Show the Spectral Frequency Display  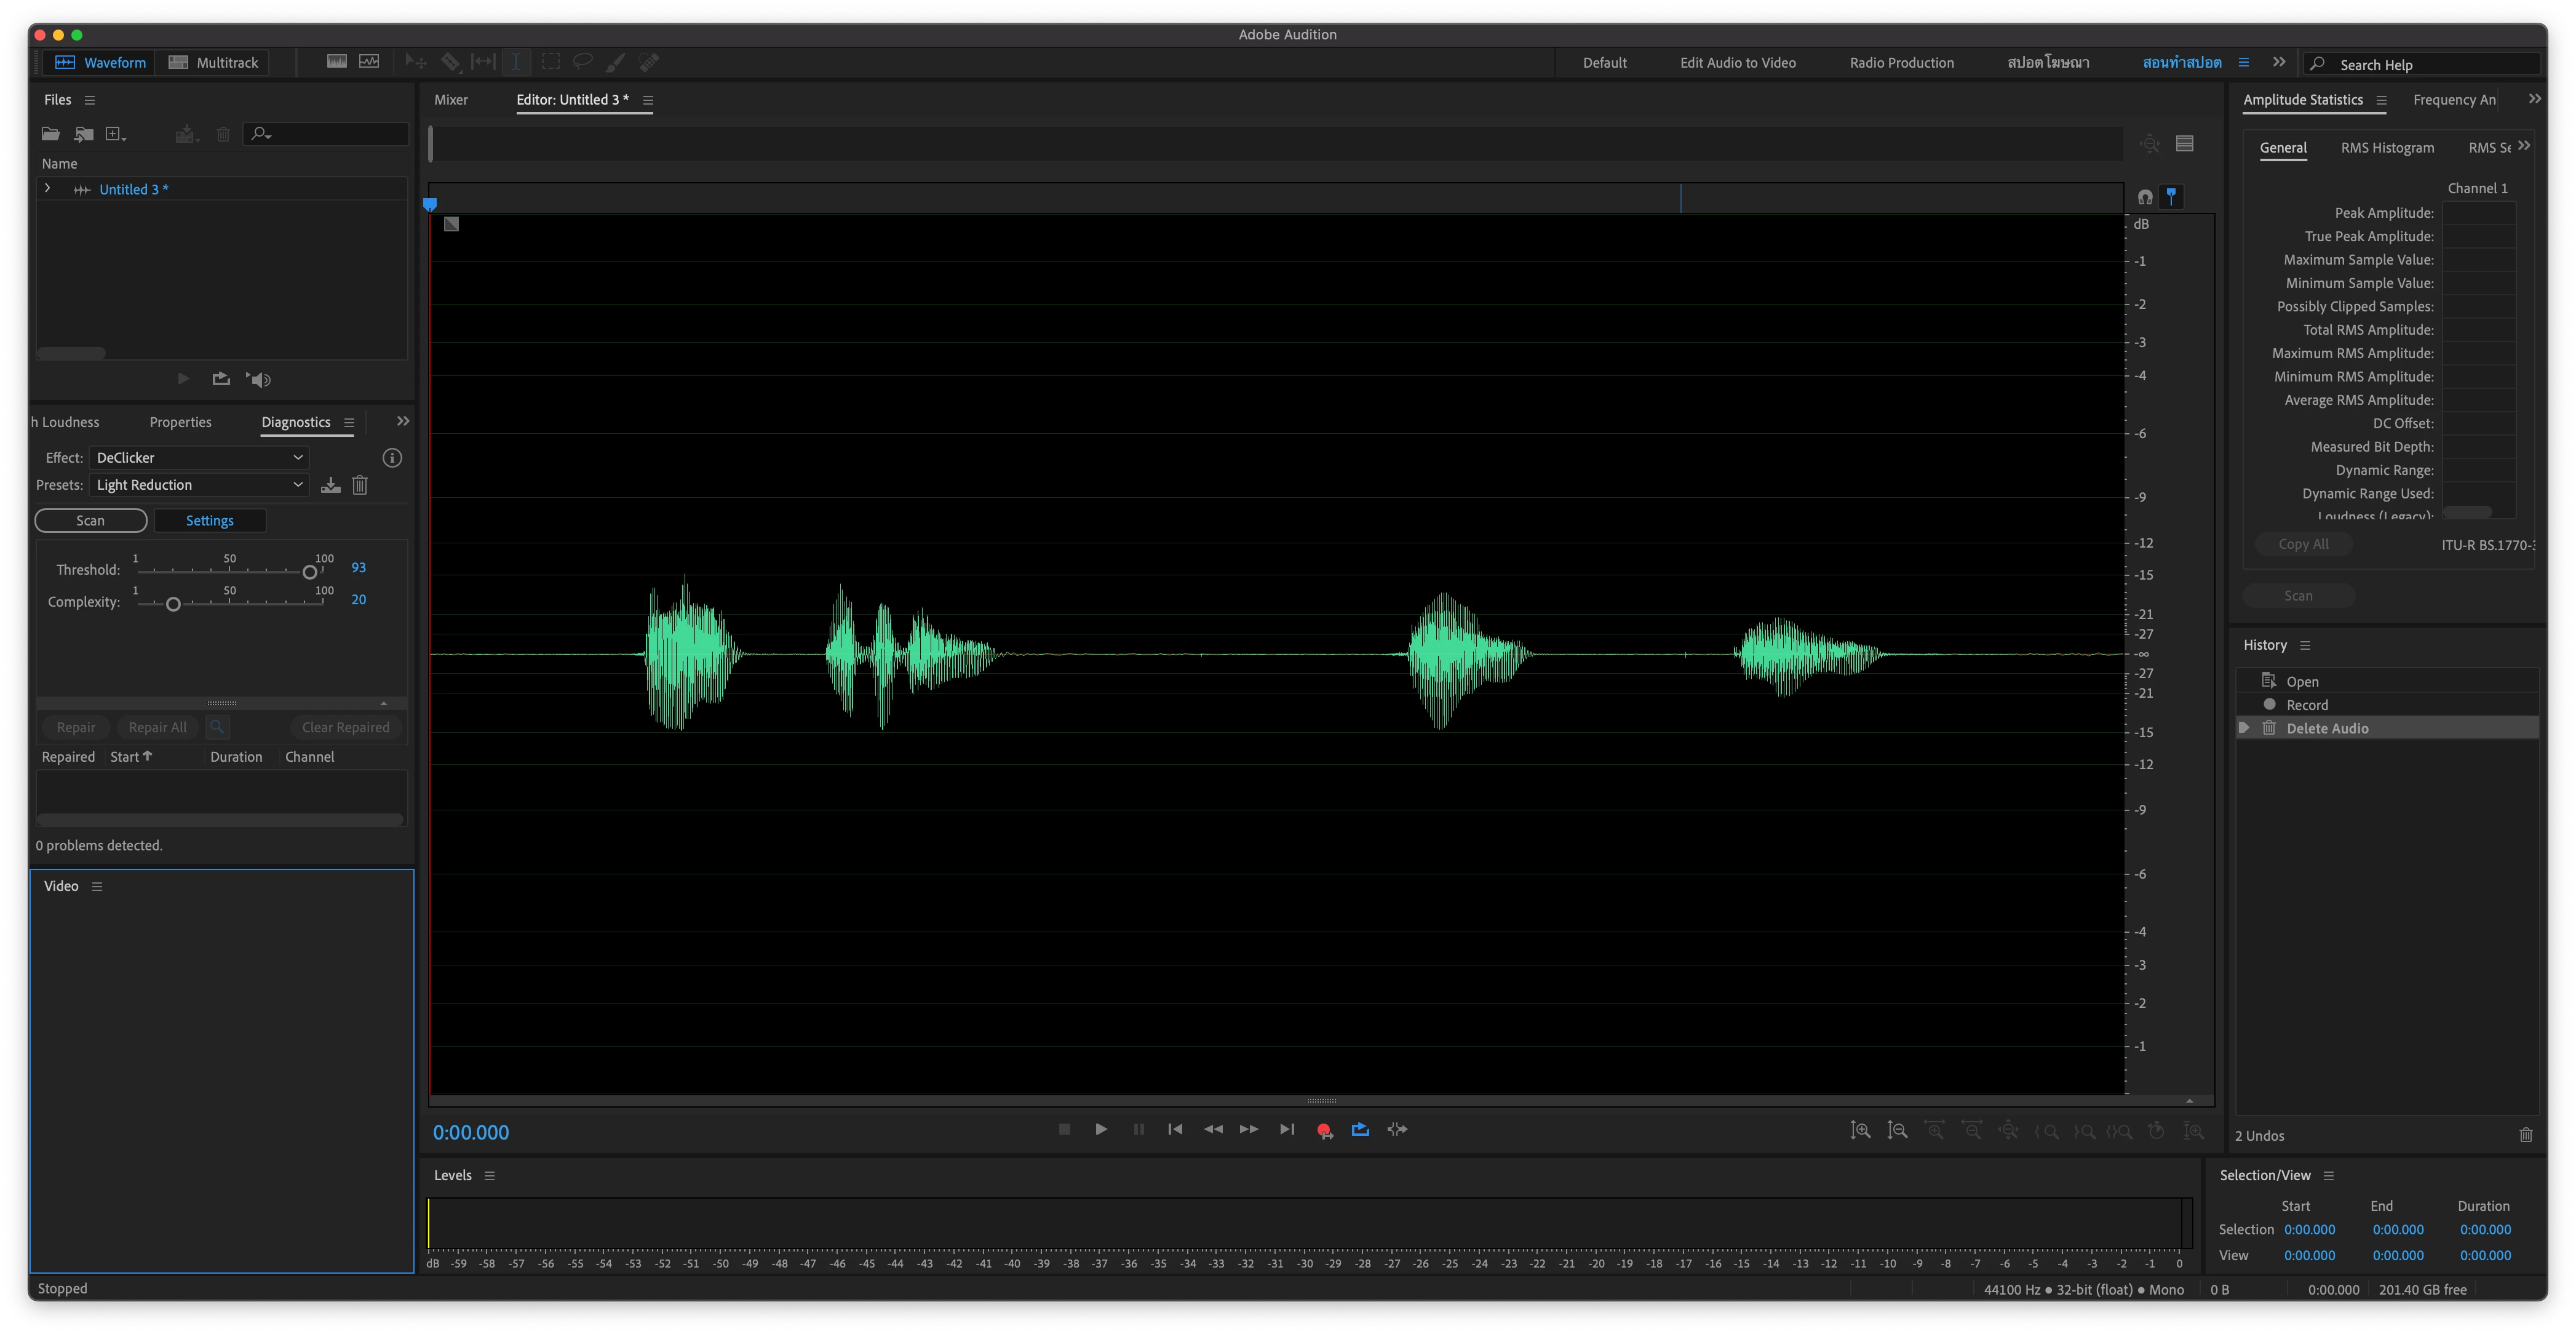(337, 62)
